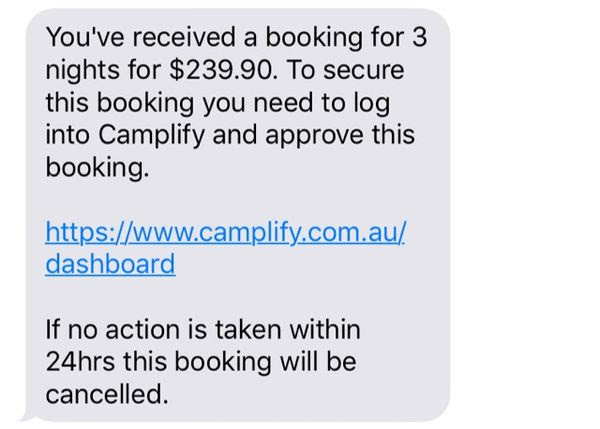Click the white area right of the bubble
Screen dimensions: 600x429
tap(525, 214)
